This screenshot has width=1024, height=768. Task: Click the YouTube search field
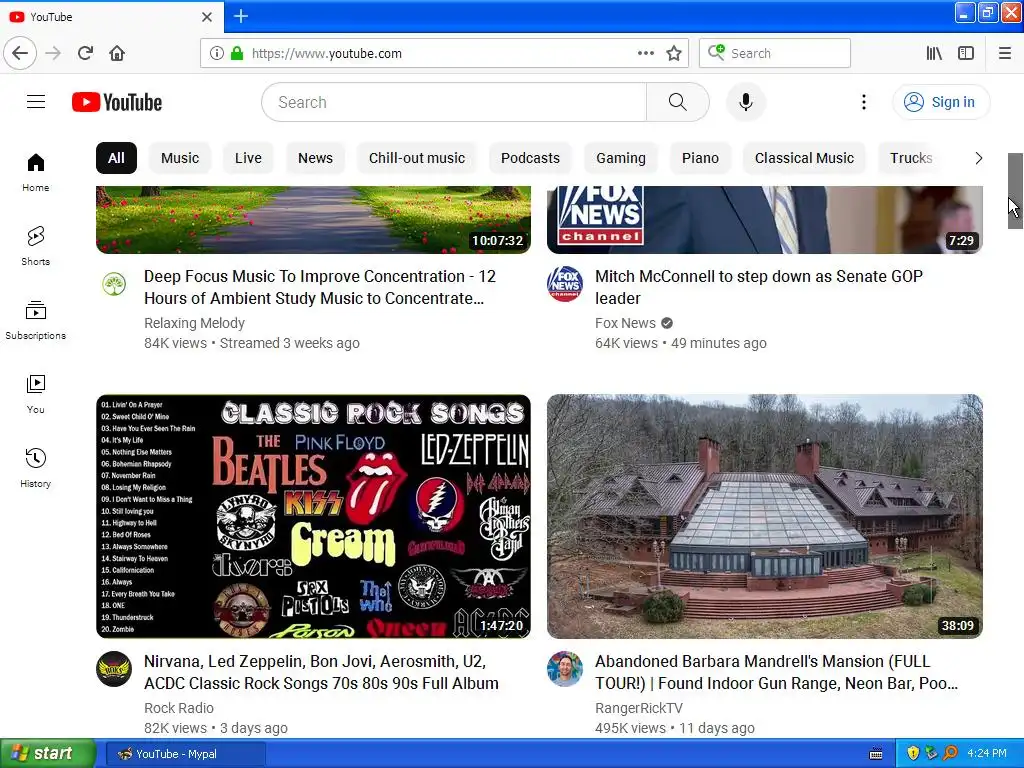tap(454, 102)
